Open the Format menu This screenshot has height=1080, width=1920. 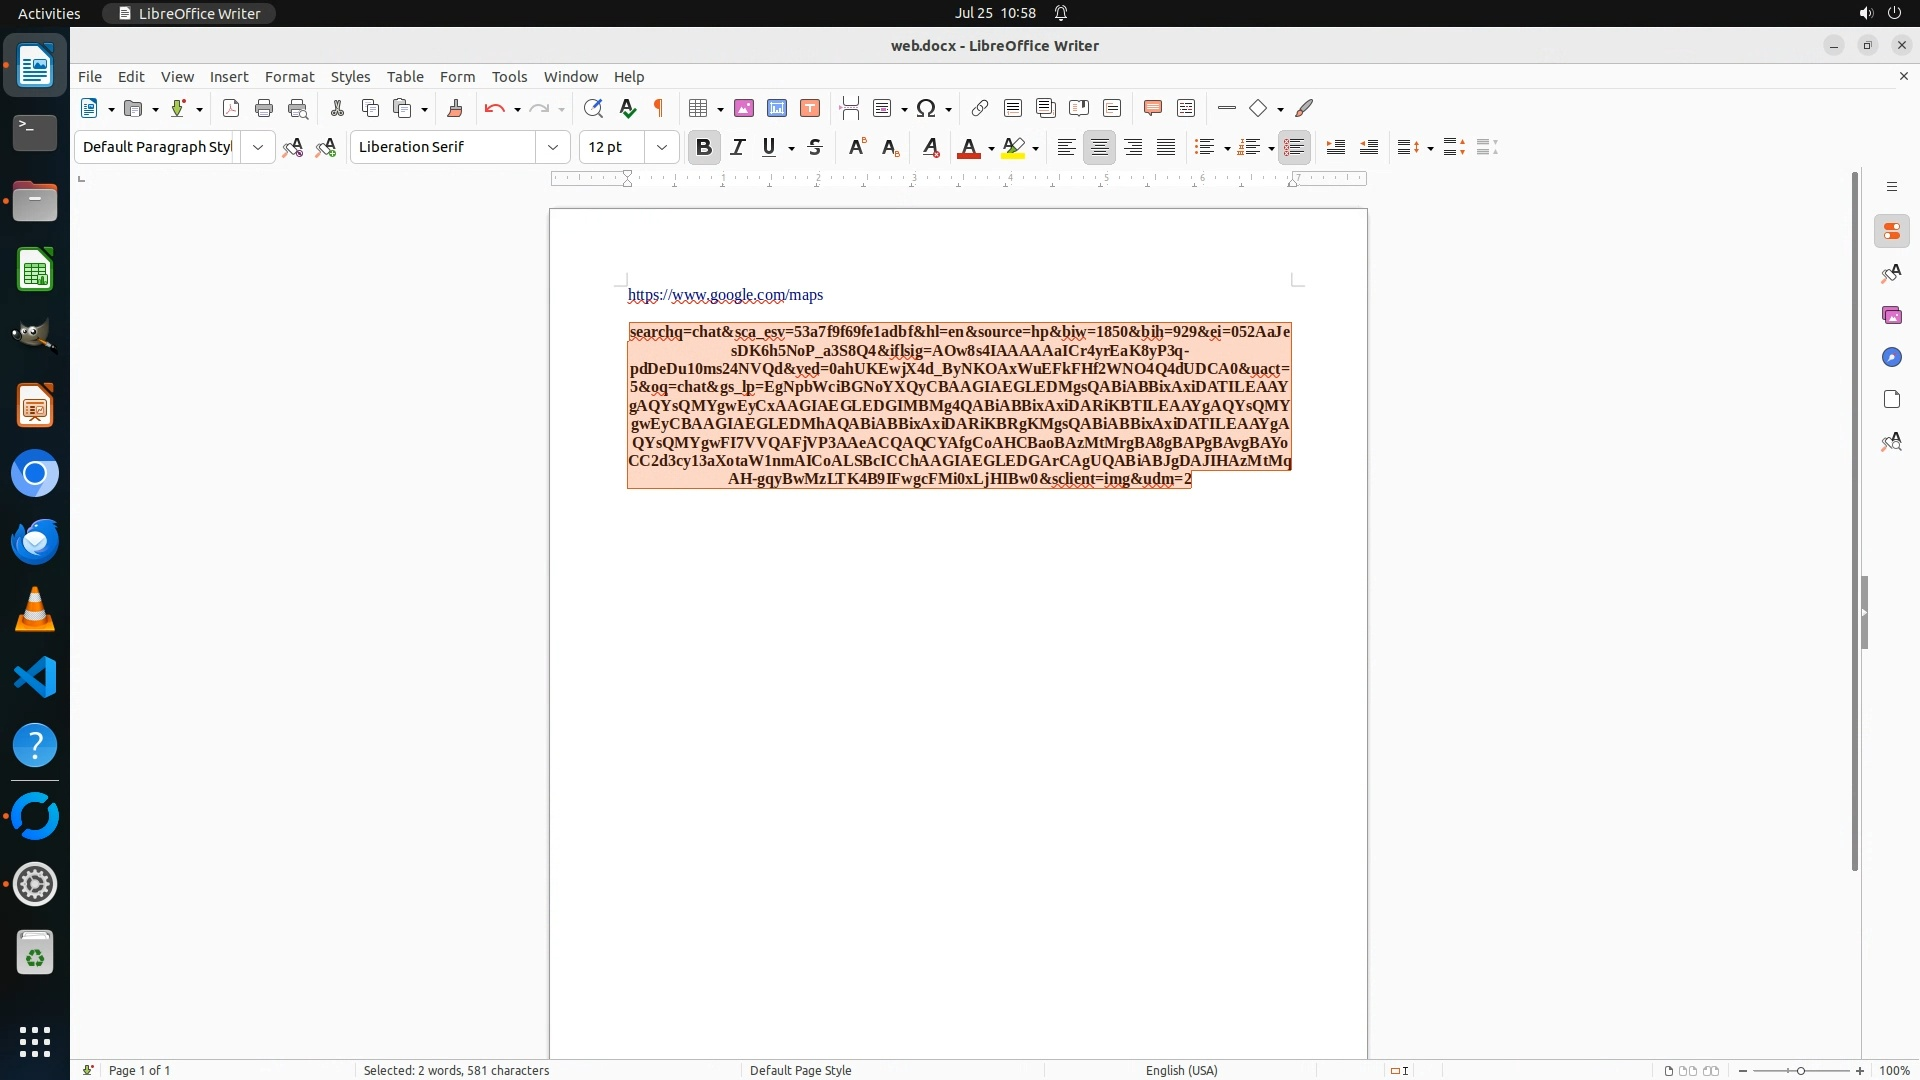click(289, 76)
